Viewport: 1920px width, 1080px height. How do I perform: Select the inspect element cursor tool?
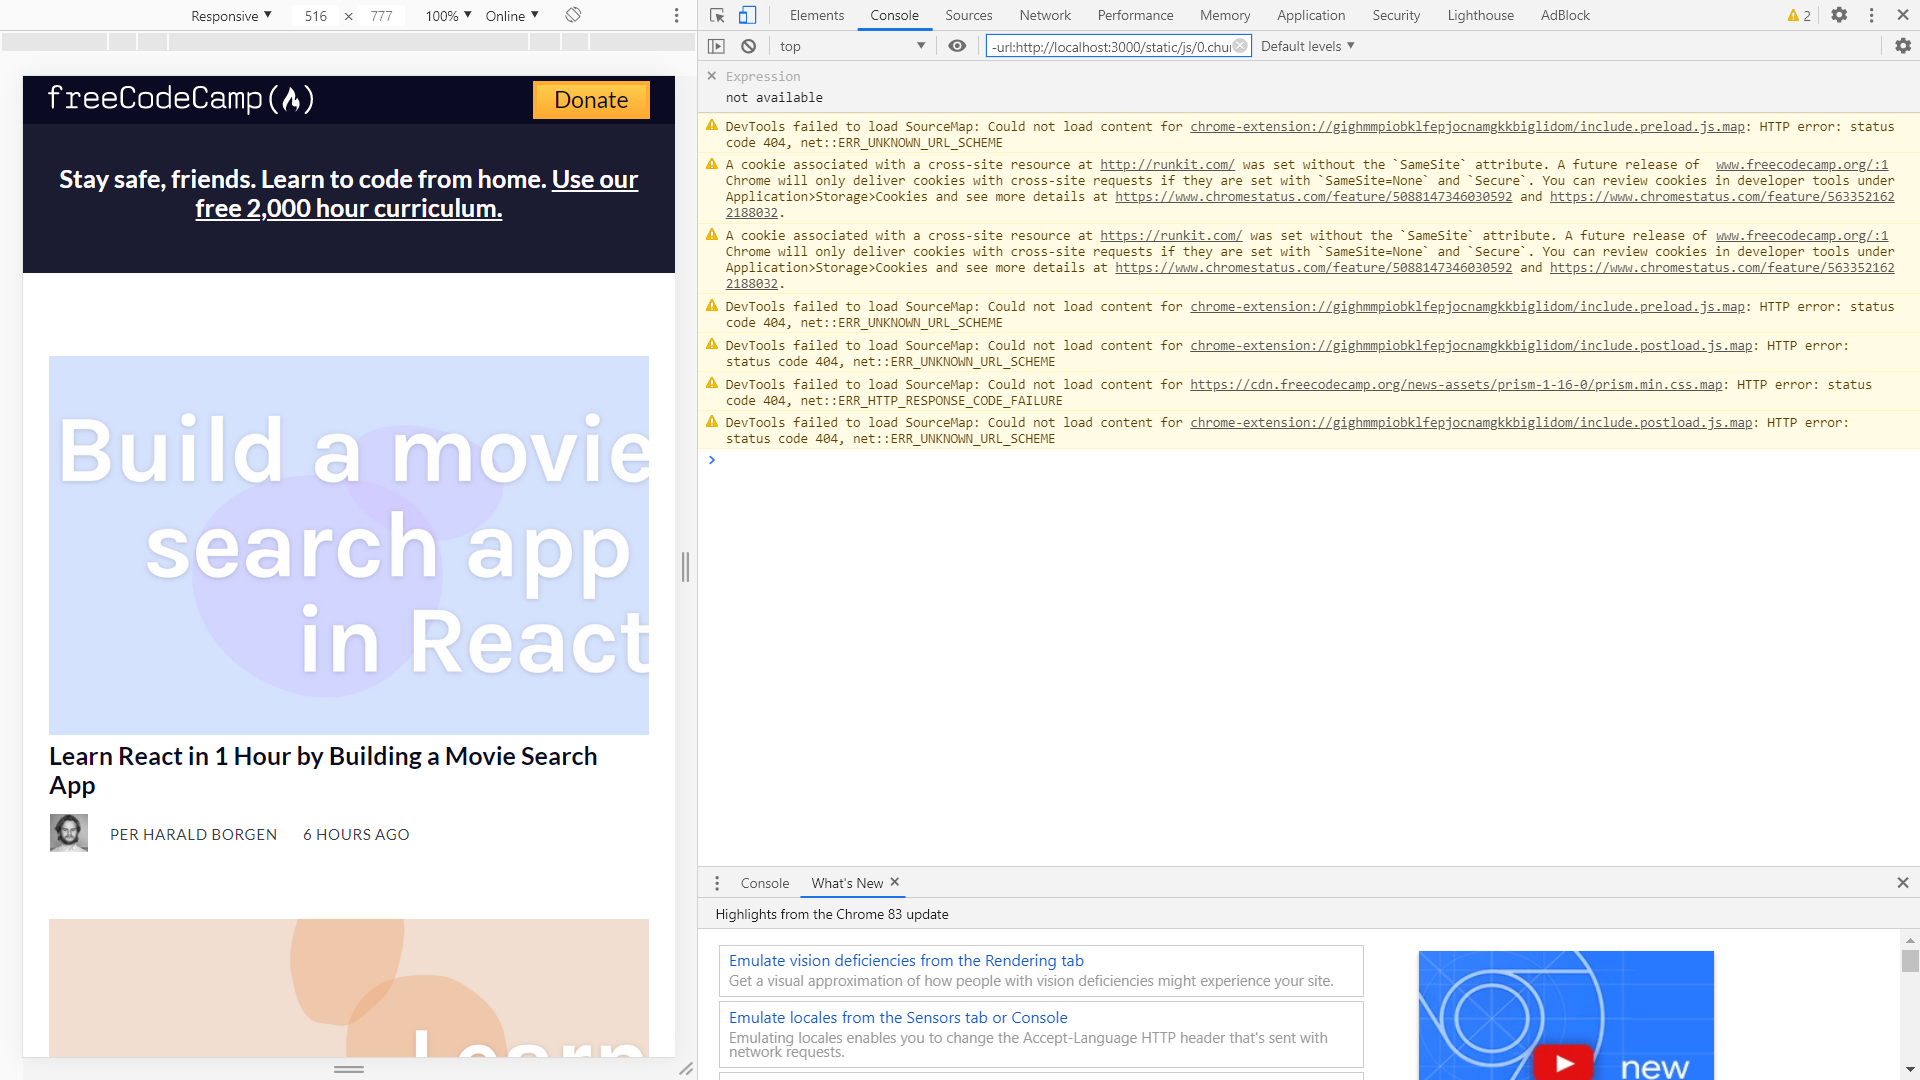click(716, 15)
